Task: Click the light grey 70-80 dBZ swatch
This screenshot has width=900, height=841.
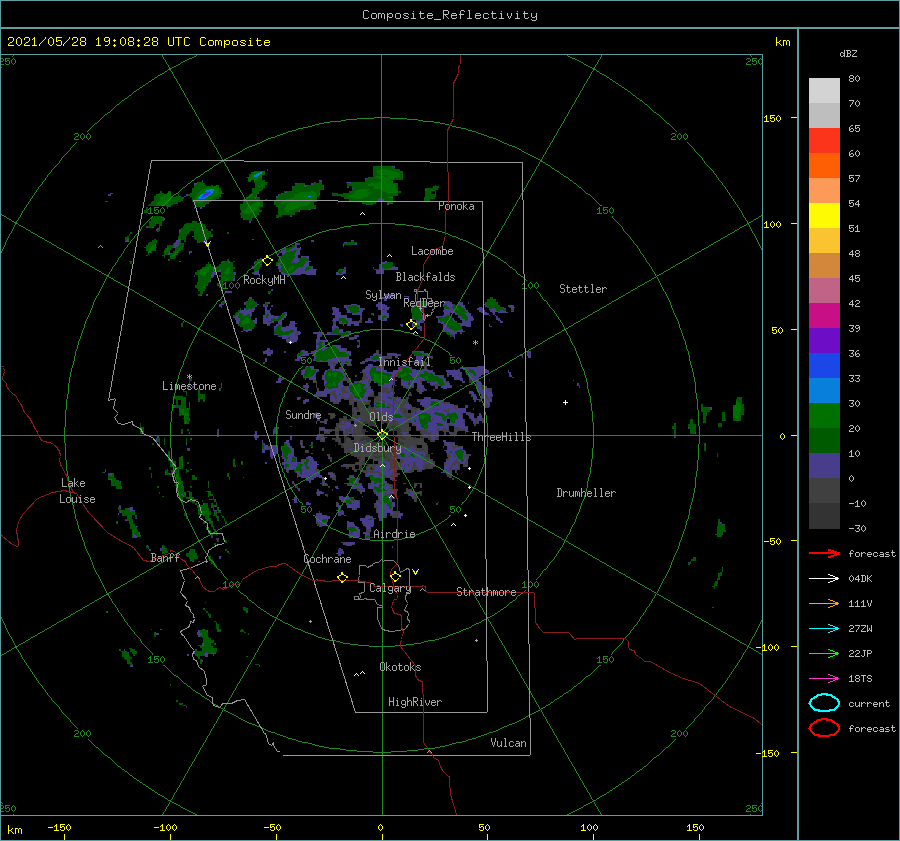Action: click(x=824, y=91)
